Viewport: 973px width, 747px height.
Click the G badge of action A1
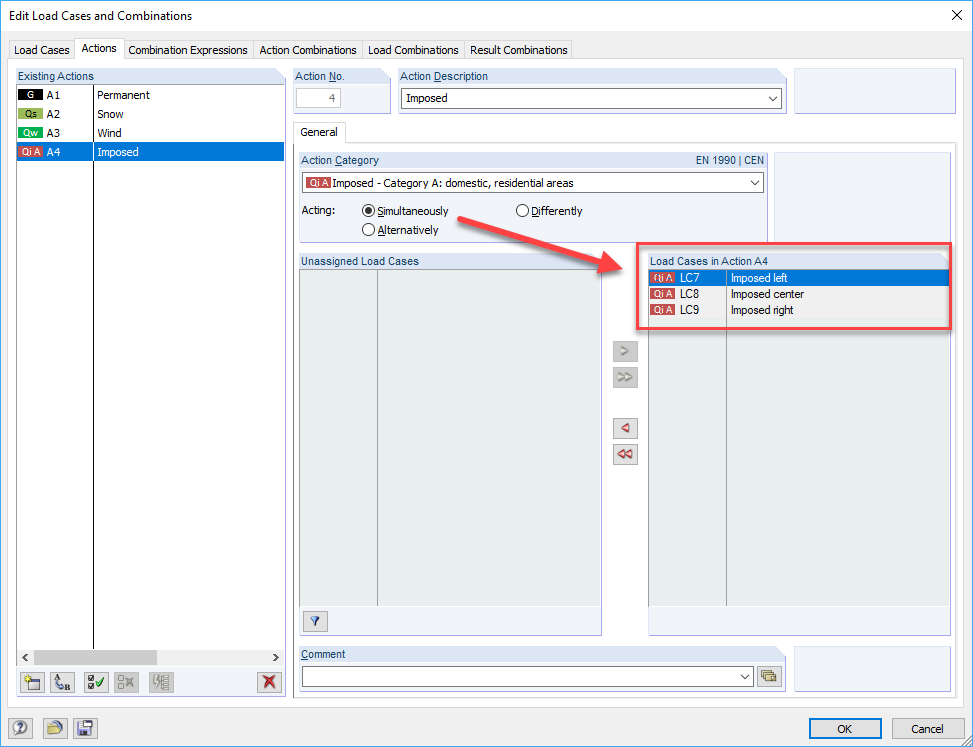click(30, 95)
